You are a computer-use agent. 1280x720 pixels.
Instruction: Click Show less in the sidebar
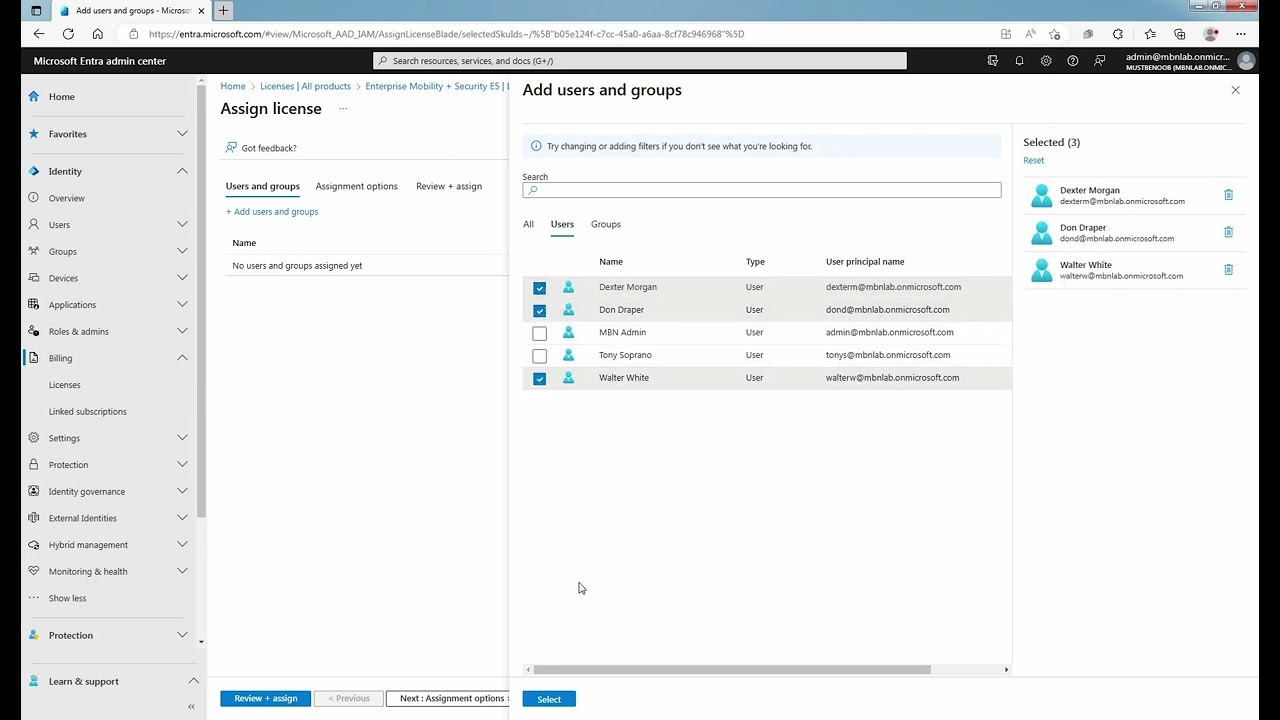point(68,598)
